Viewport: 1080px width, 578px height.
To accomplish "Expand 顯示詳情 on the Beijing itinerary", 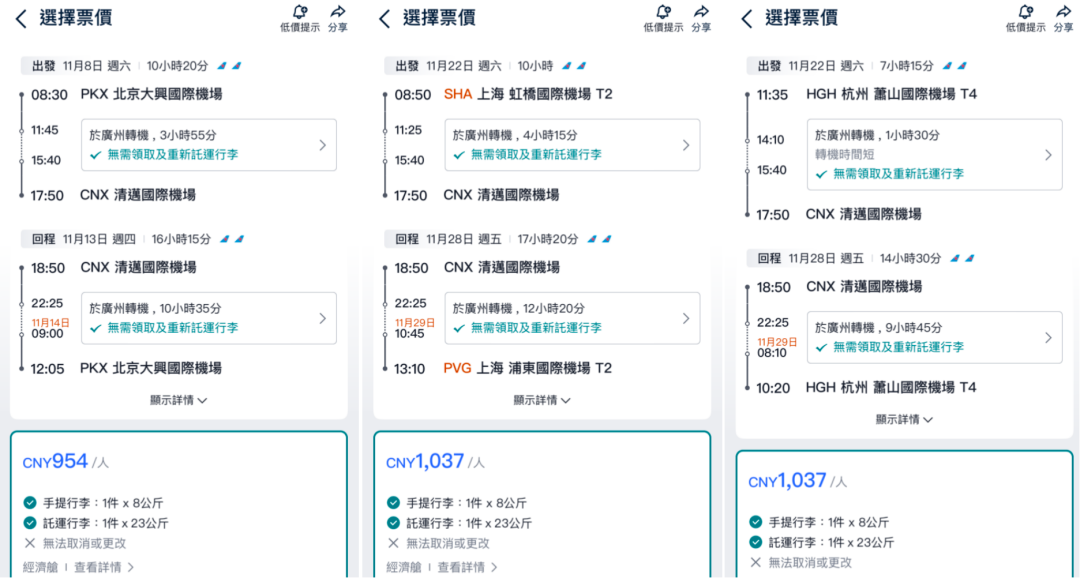I will pos(180,400).
